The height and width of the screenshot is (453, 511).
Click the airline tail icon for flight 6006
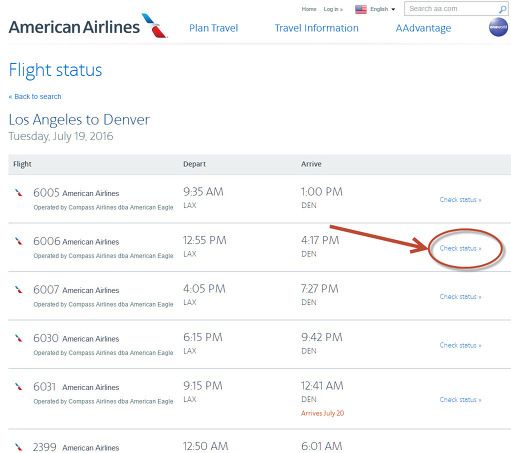click(19, 241)
